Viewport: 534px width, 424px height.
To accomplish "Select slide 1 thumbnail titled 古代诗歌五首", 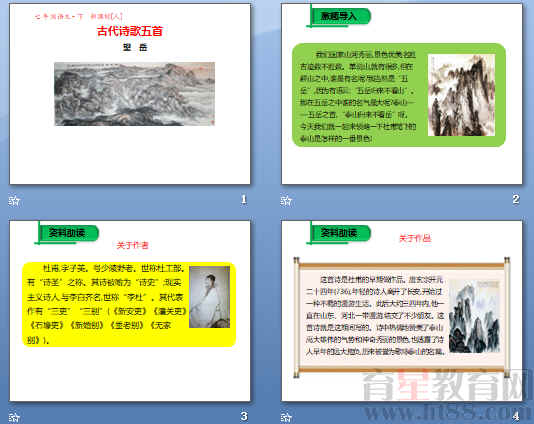I will click(x=130, y=94).
